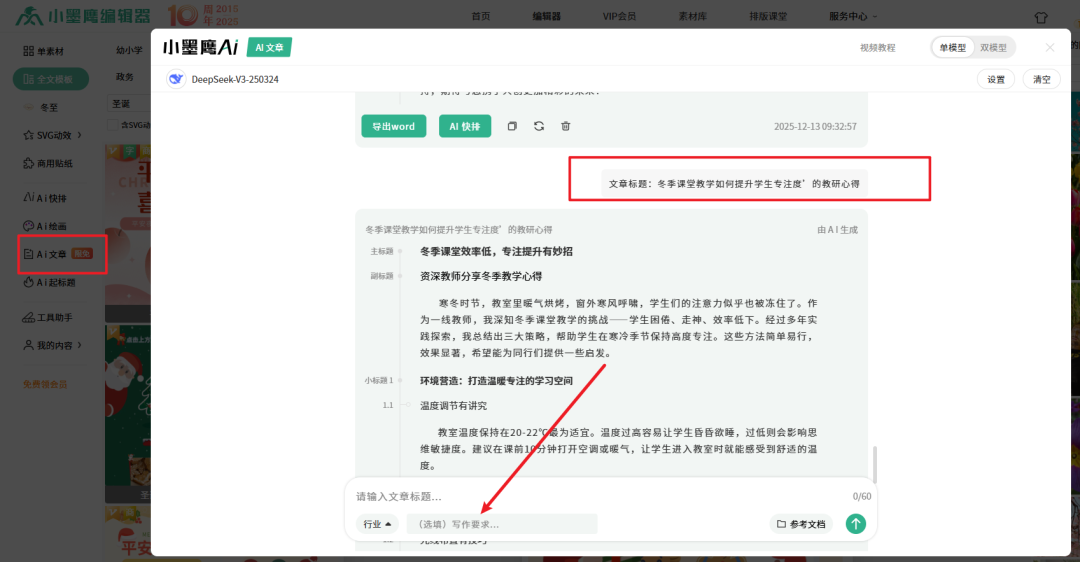Click the DeepSeek whale model icon
Image resolution: width=1080 pixels, height=562 pixels.
[x=176, y=79]
